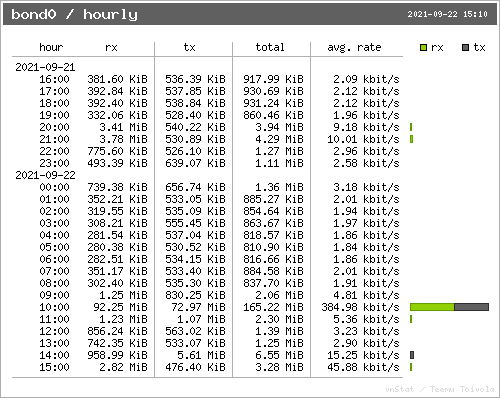This screenshot has height=398, width=500.
Task: Click the 'vnStat / Teemu Toivola' footer text
Action: [440, 389]
